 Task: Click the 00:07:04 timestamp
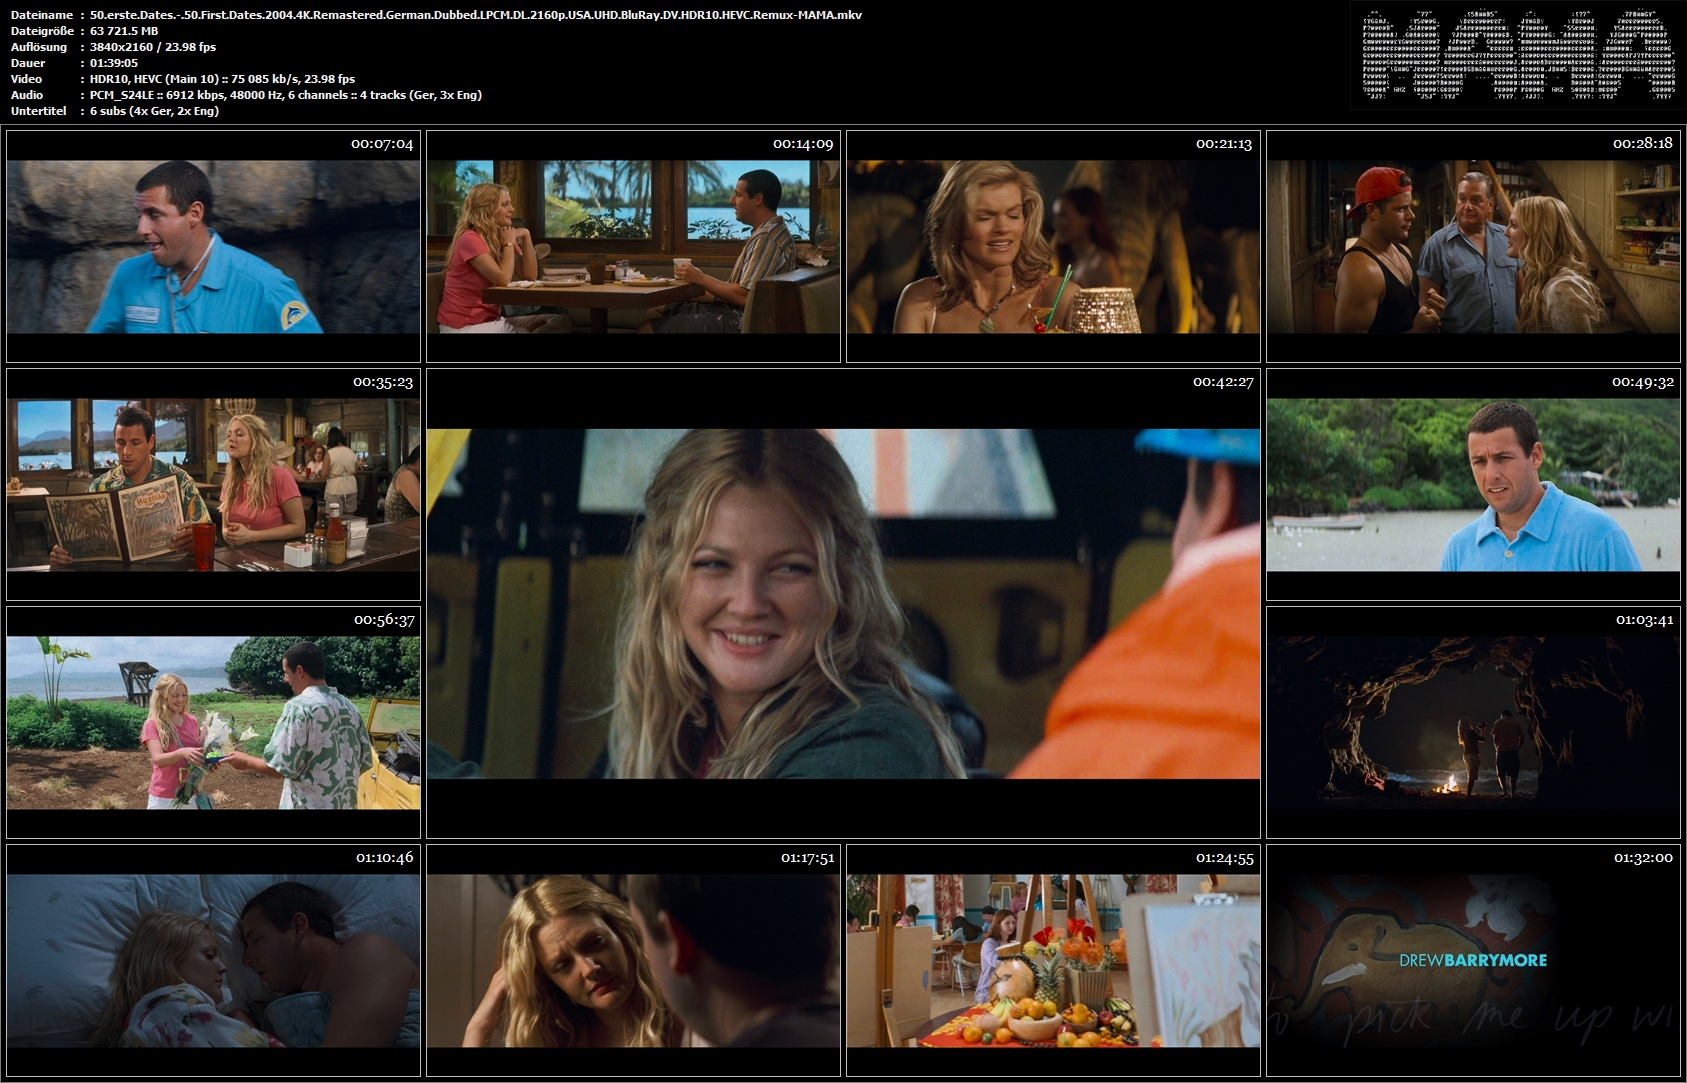382,144
